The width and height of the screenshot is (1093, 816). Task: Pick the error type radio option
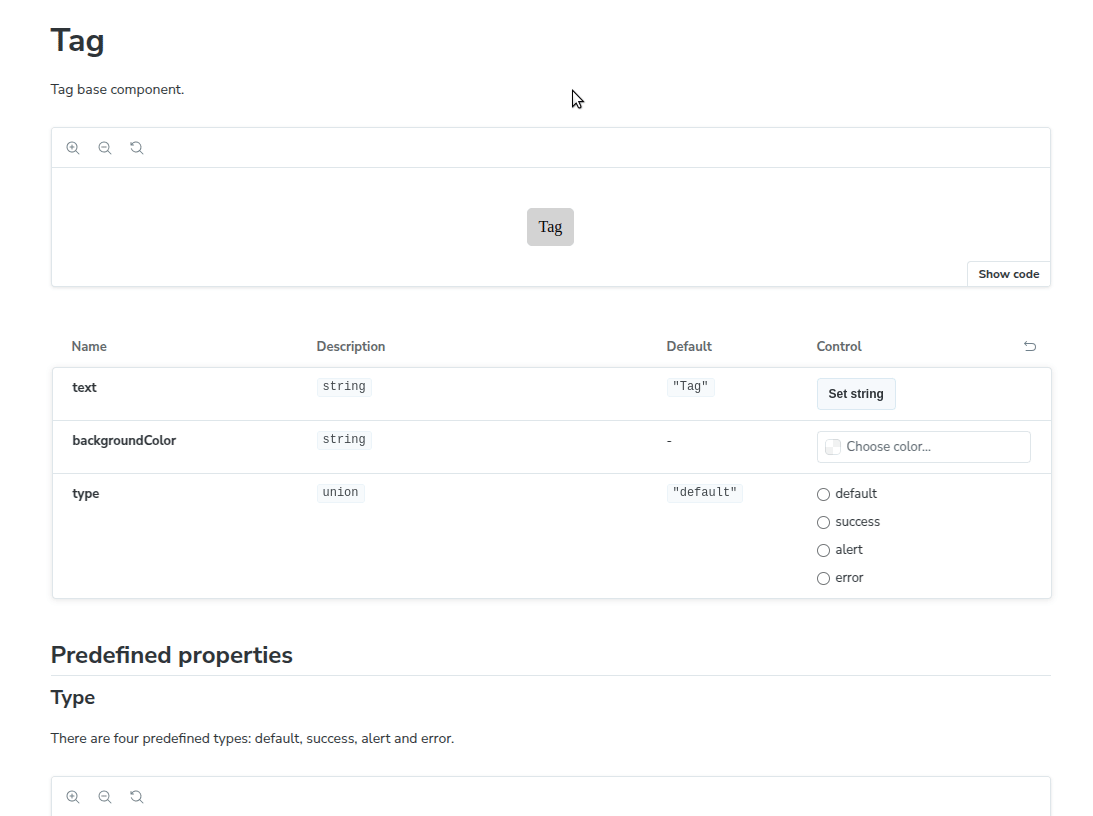point(824,578)
